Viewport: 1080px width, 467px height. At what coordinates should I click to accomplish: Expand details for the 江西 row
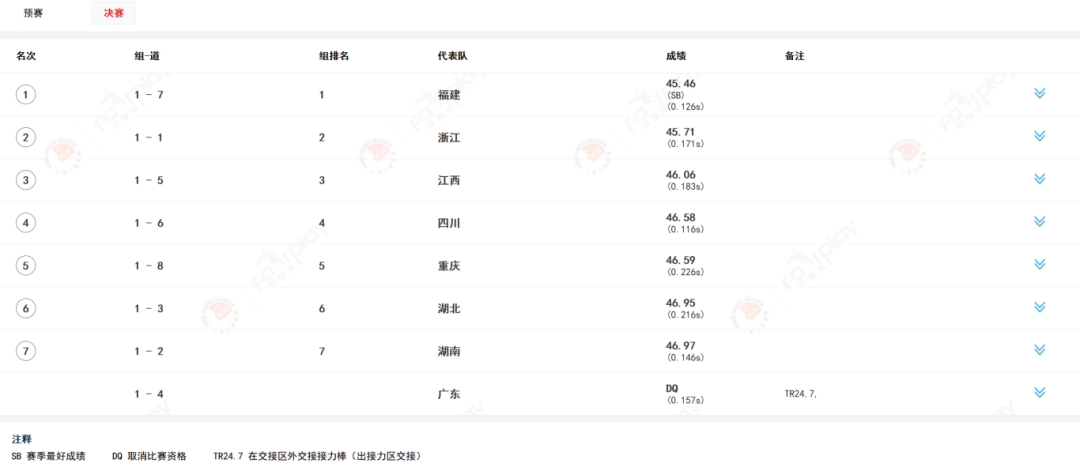point(1039,178)
